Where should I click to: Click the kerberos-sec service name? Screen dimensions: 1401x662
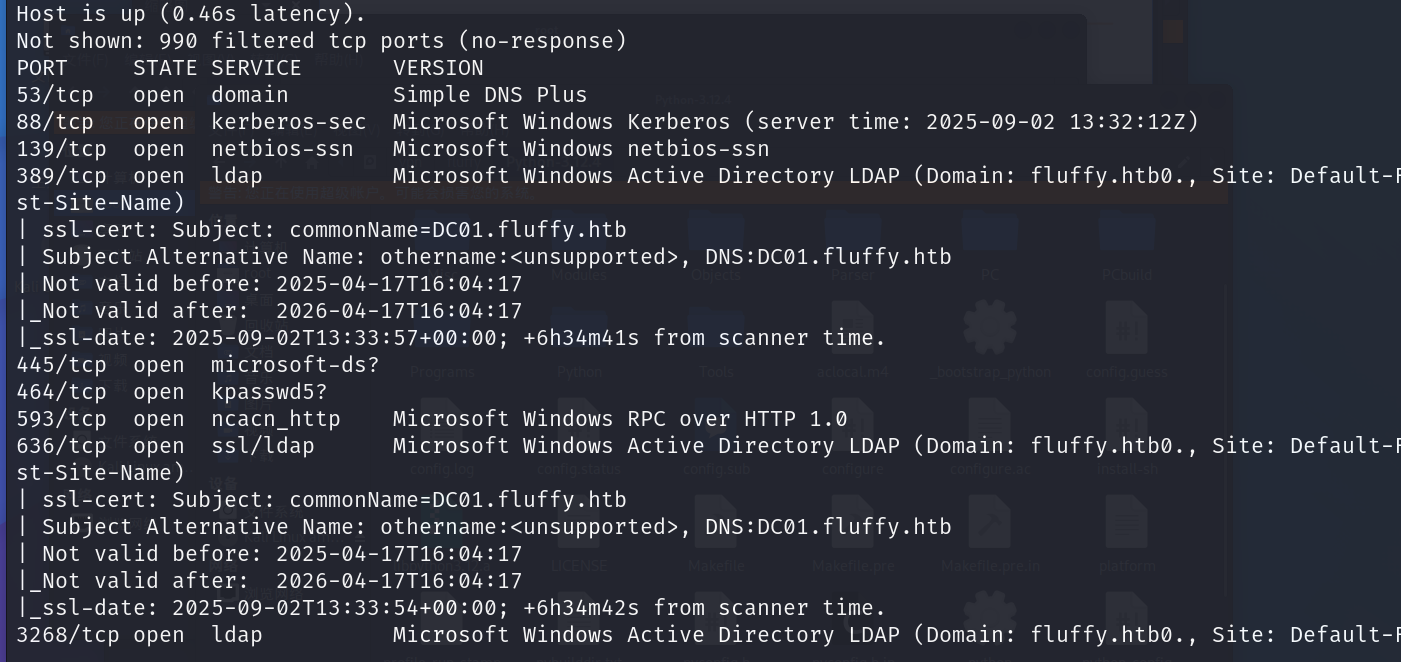pyautogui.click(x=288, y=122)
